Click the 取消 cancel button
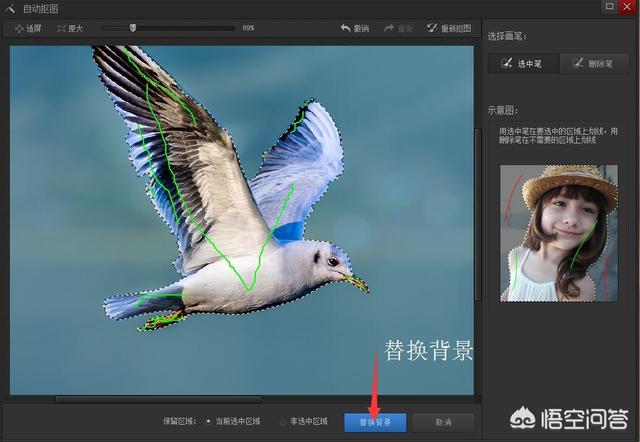 point(443,422)
